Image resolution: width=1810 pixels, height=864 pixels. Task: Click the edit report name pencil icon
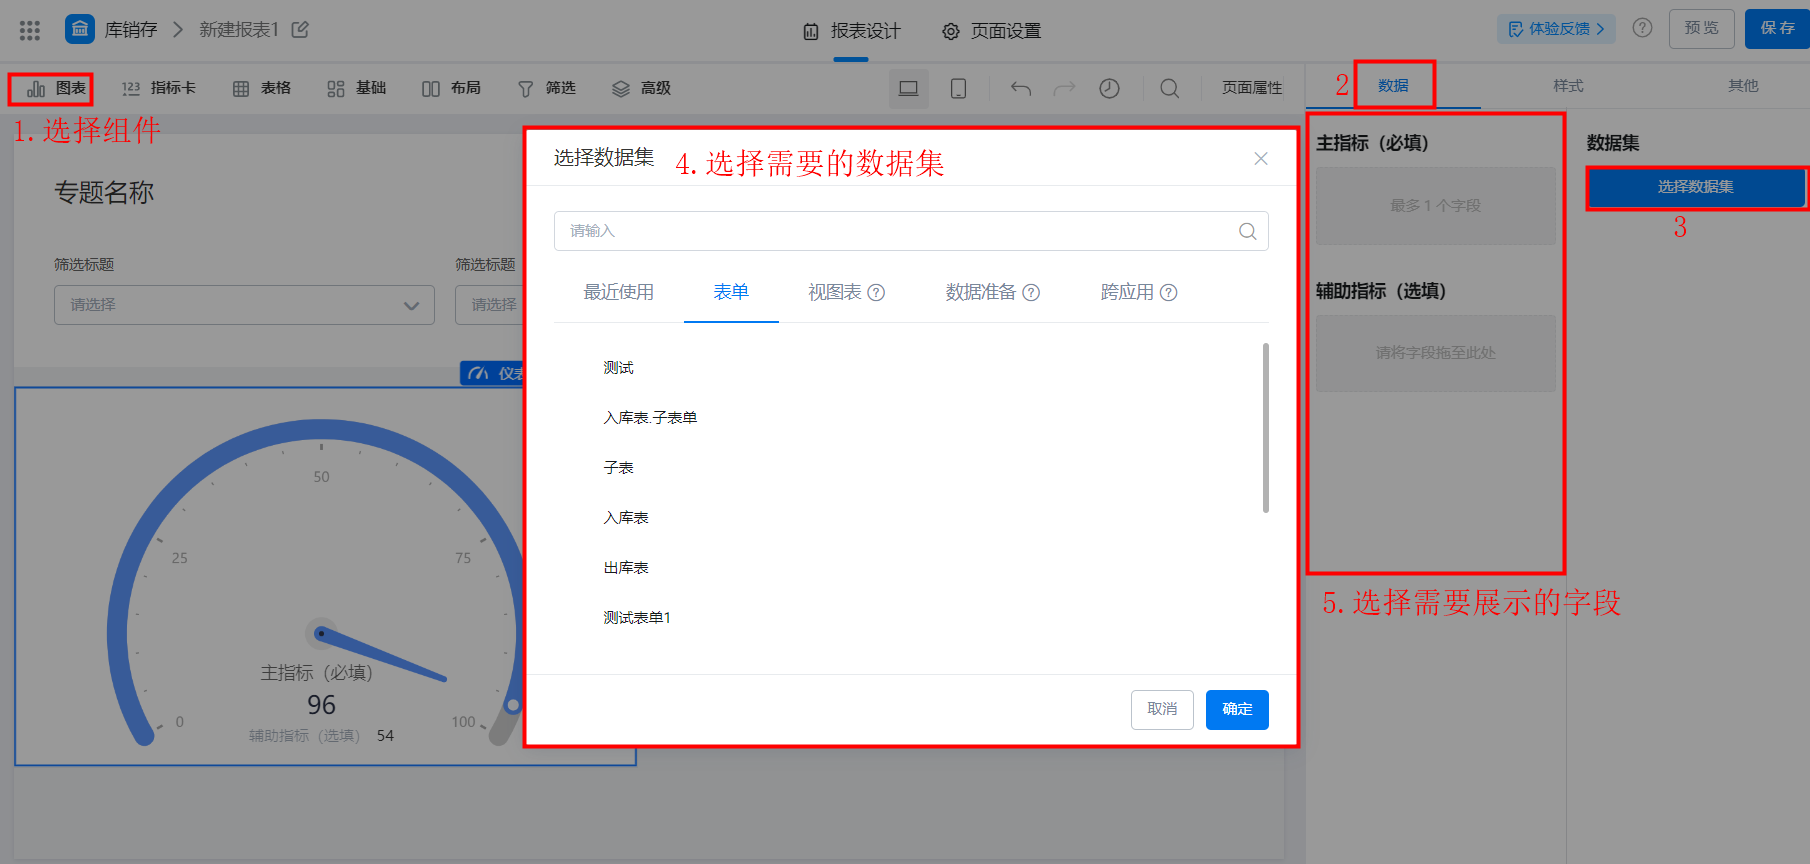coord(300,29)
